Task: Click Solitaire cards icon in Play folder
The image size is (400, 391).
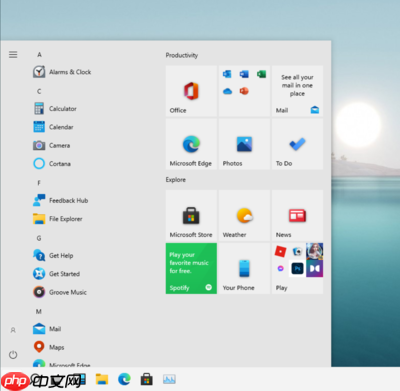Action: pyautogui.click(x=297, y=251)
